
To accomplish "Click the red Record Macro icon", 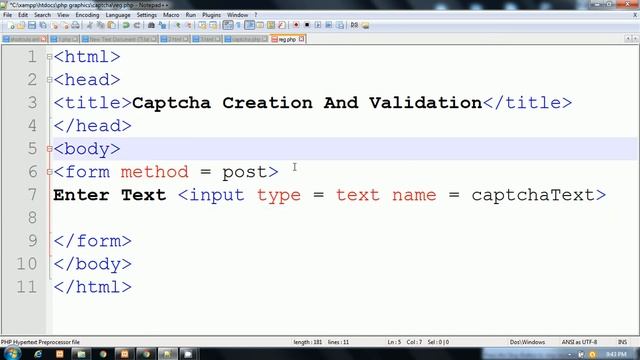I will [x=296, y=25].
